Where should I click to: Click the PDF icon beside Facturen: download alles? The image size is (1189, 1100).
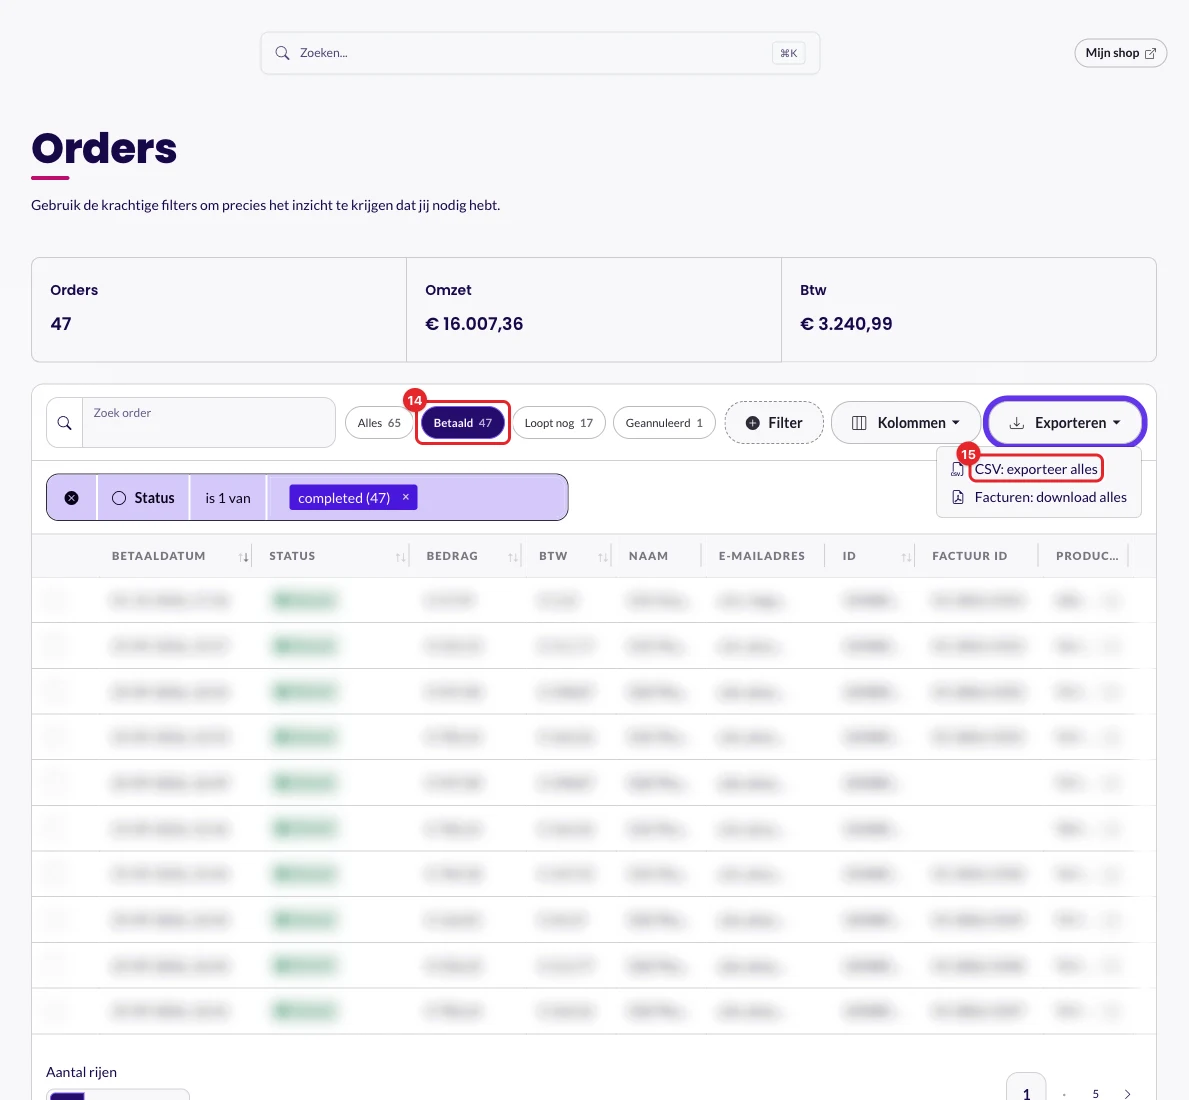coord(958,497)
